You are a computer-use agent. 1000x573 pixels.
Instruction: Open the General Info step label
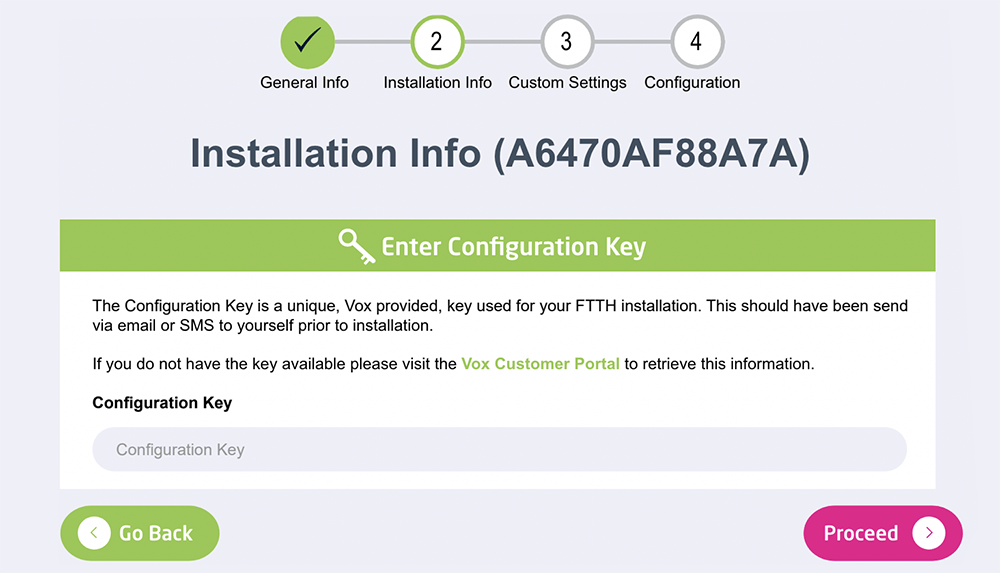coord(304,83)
